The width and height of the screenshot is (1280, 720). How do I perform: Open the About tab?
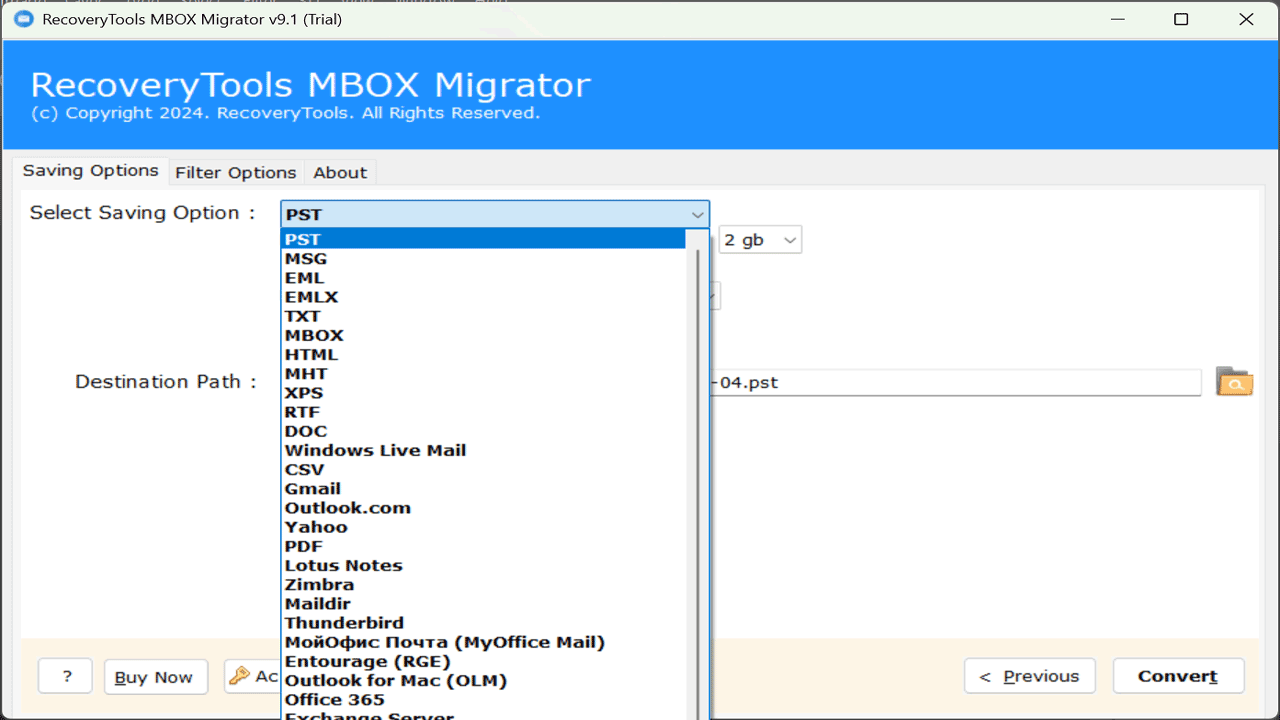click(340, 172)
